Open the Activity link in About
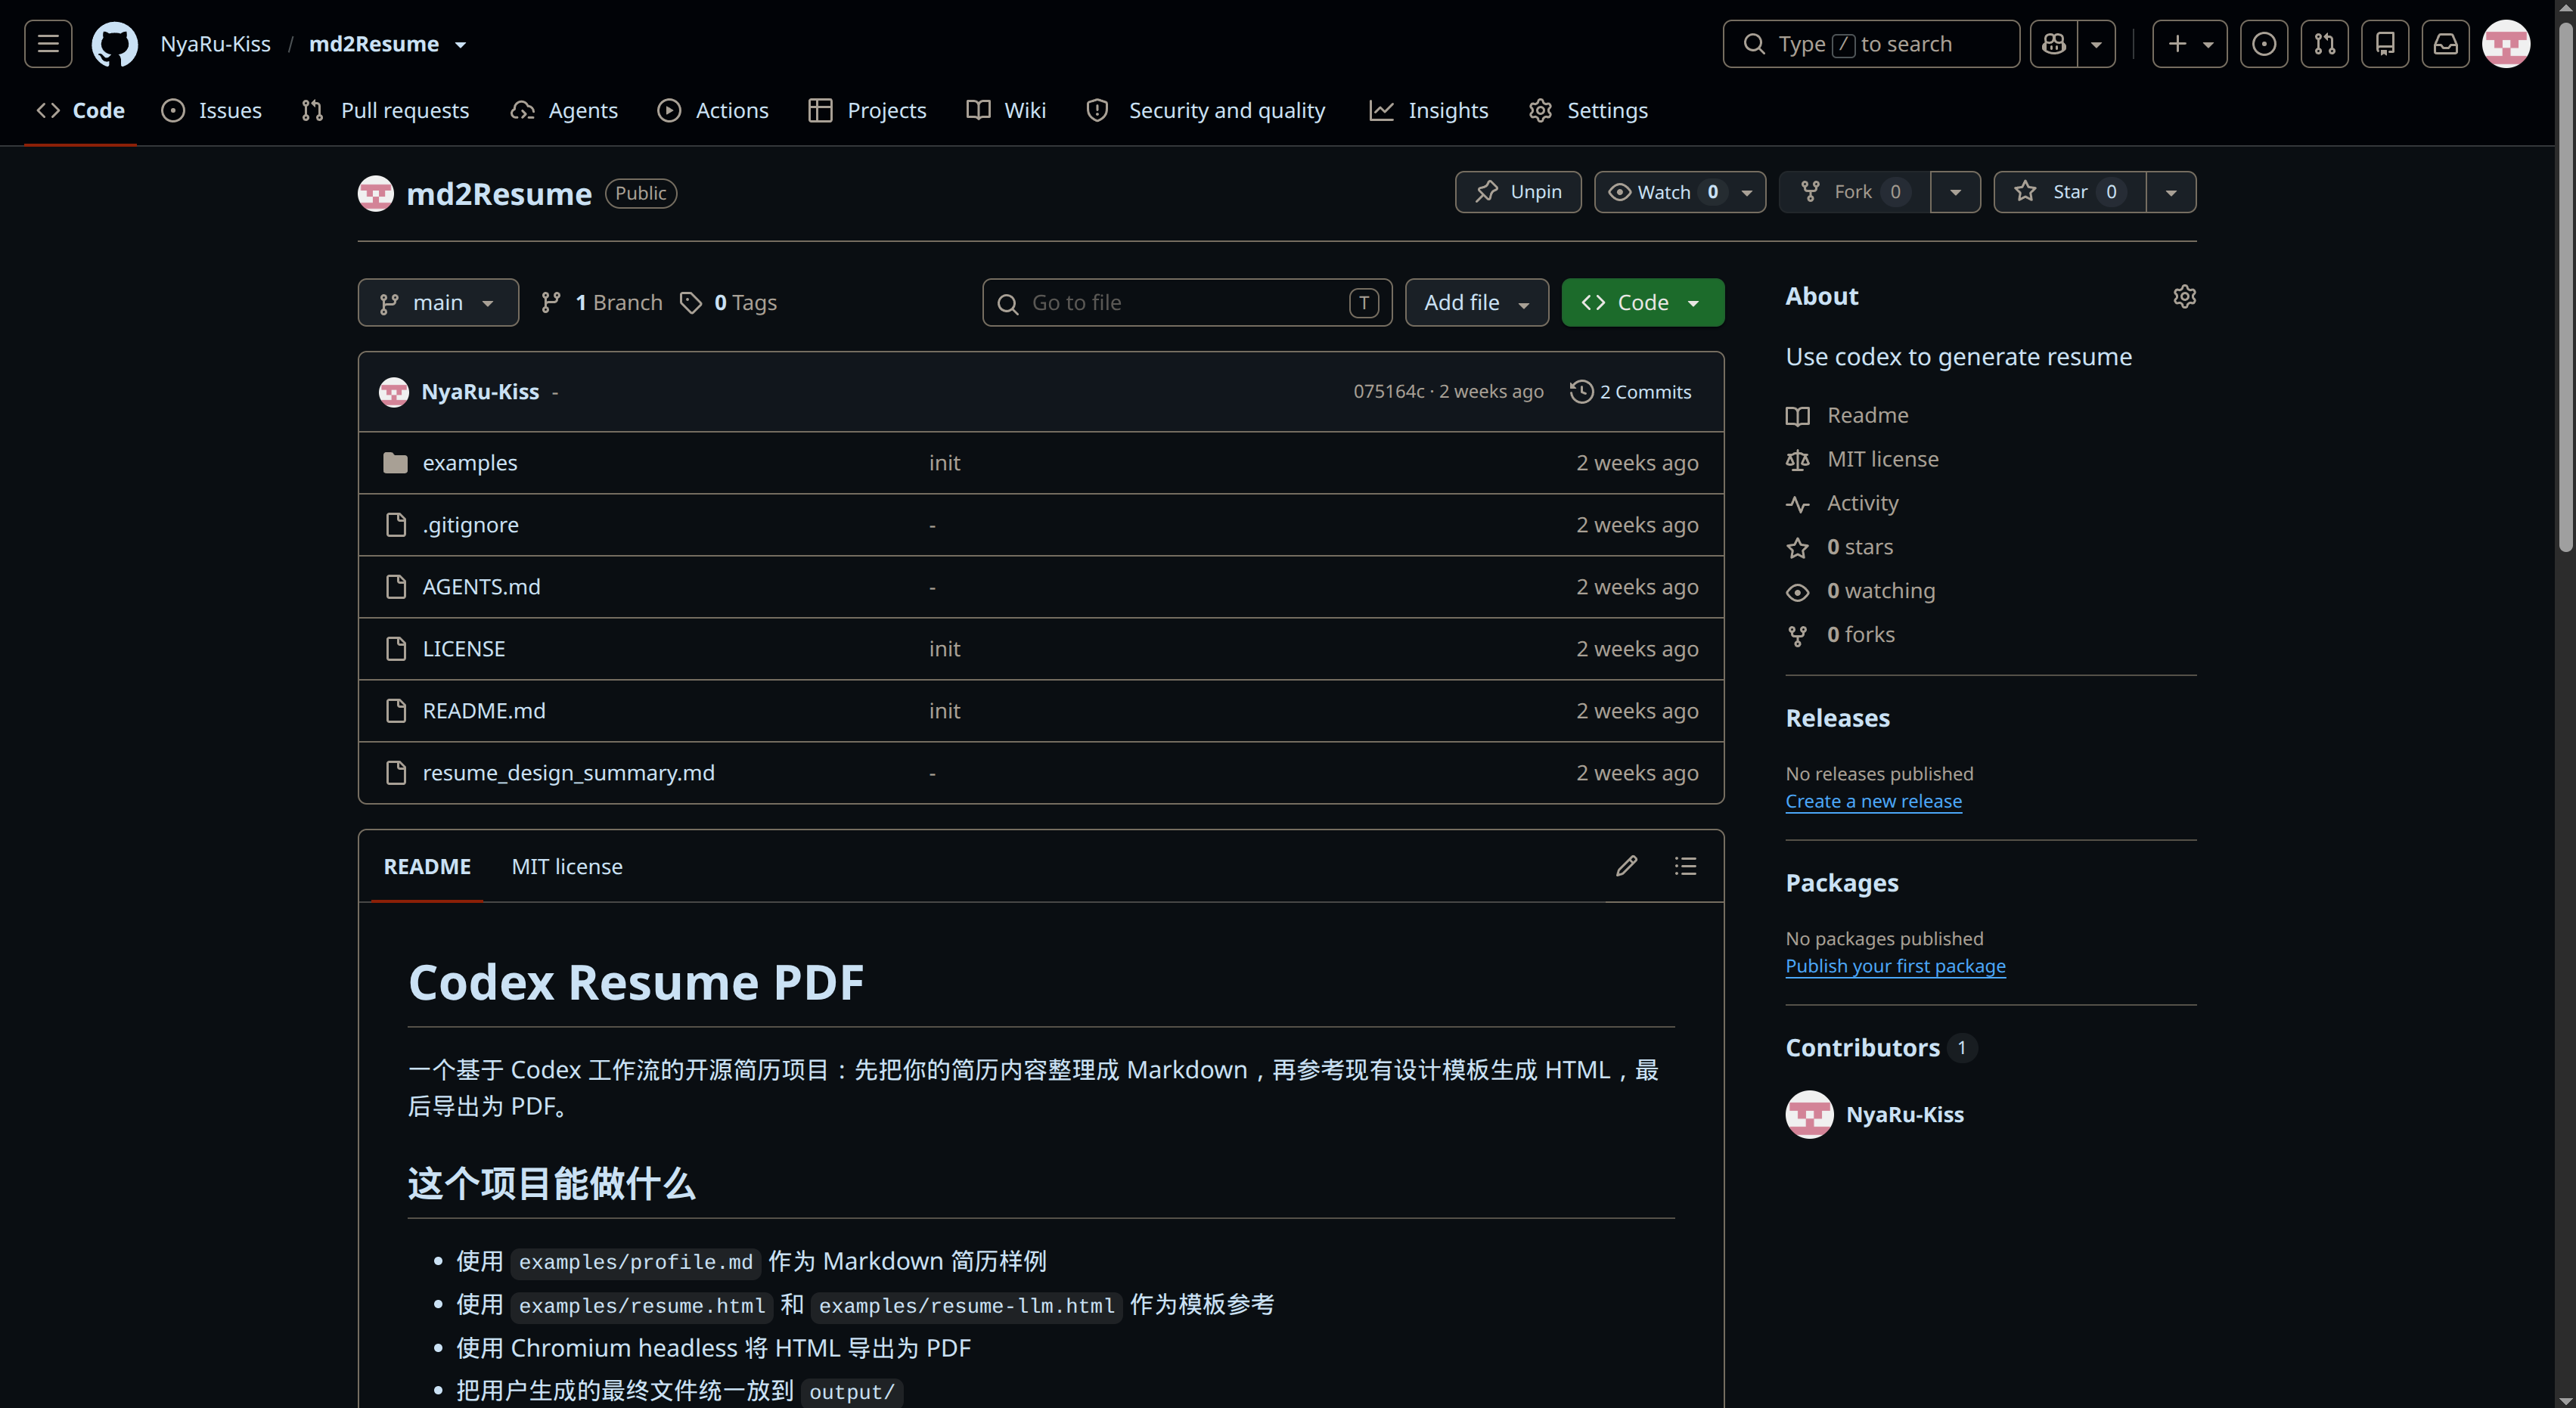 click(x=1842, y=503)
